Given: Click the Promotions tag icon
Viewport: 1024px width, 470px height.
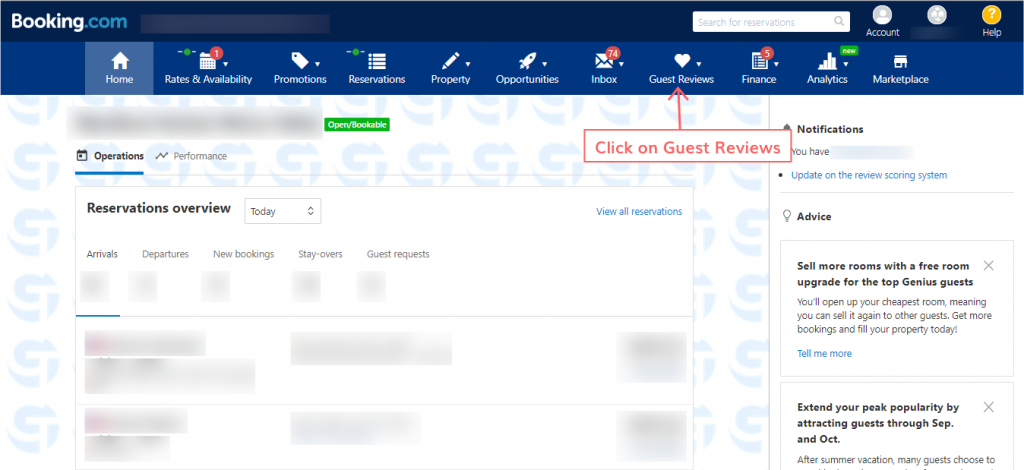Looking at the screenshot, I should [300, 61].
